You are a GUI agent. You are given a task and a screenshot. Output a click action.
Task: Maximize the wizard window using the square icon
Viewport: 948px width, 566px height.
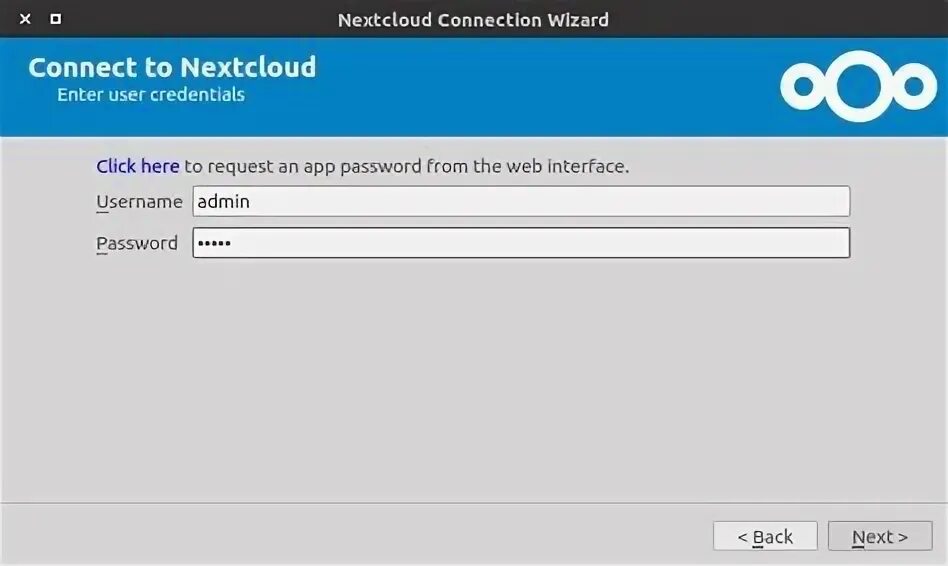pos(56,19)
